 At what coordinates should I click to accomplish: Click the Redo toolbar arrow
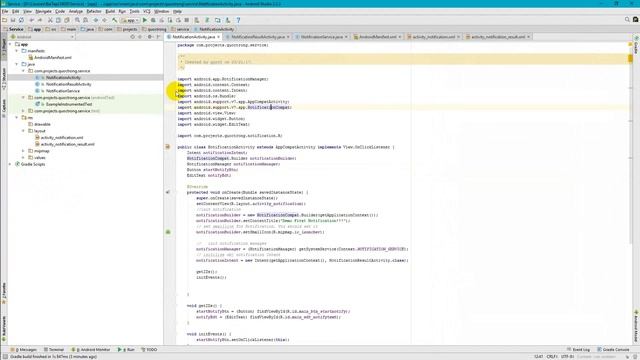(x=40, y=20)
